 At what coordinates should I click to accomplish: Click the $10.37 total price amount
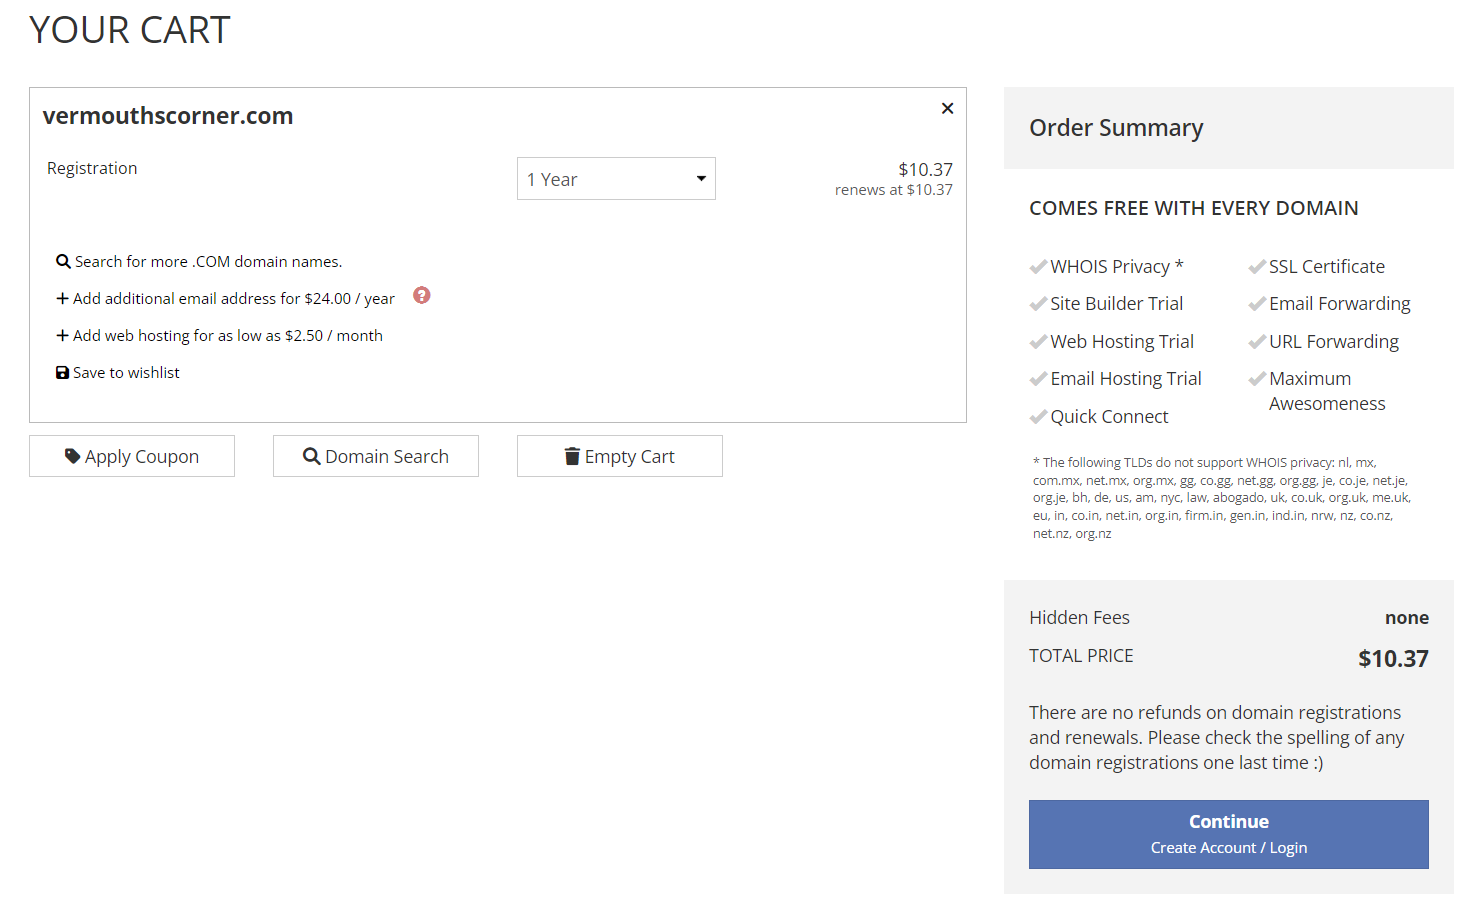[x=1393, y=659]
